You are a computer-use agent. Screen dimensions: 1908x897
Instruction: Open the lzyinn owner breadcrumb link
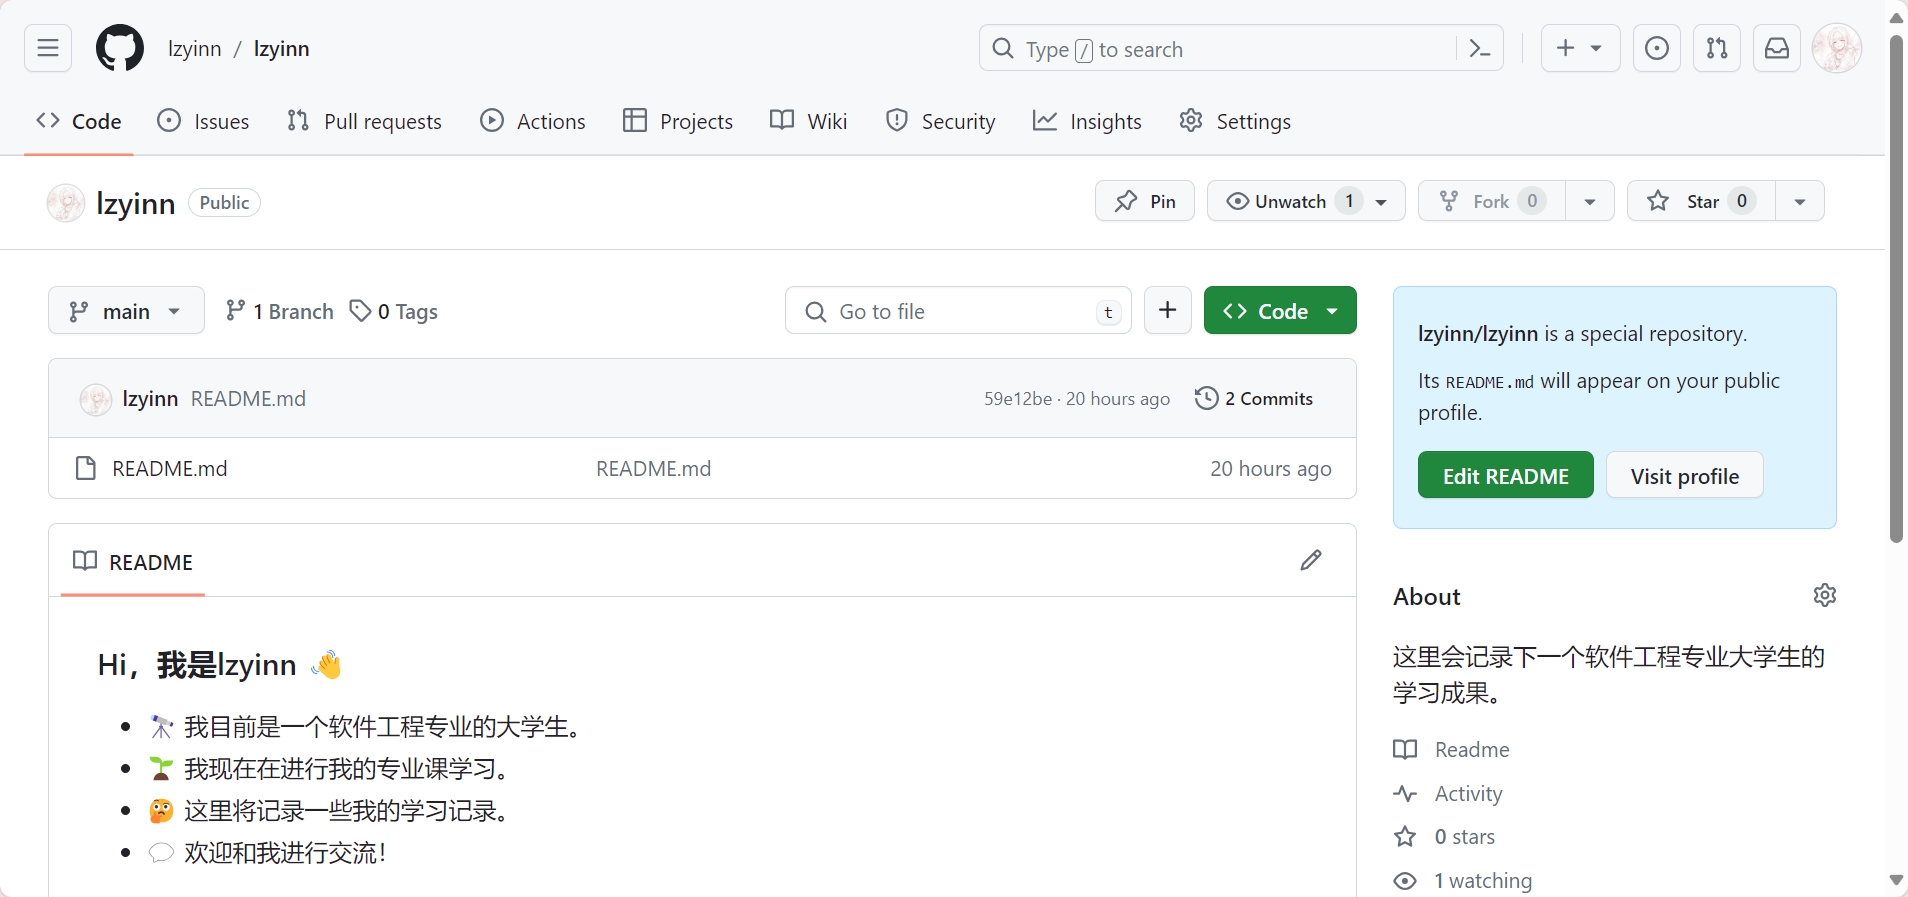(x=194, y=48)
